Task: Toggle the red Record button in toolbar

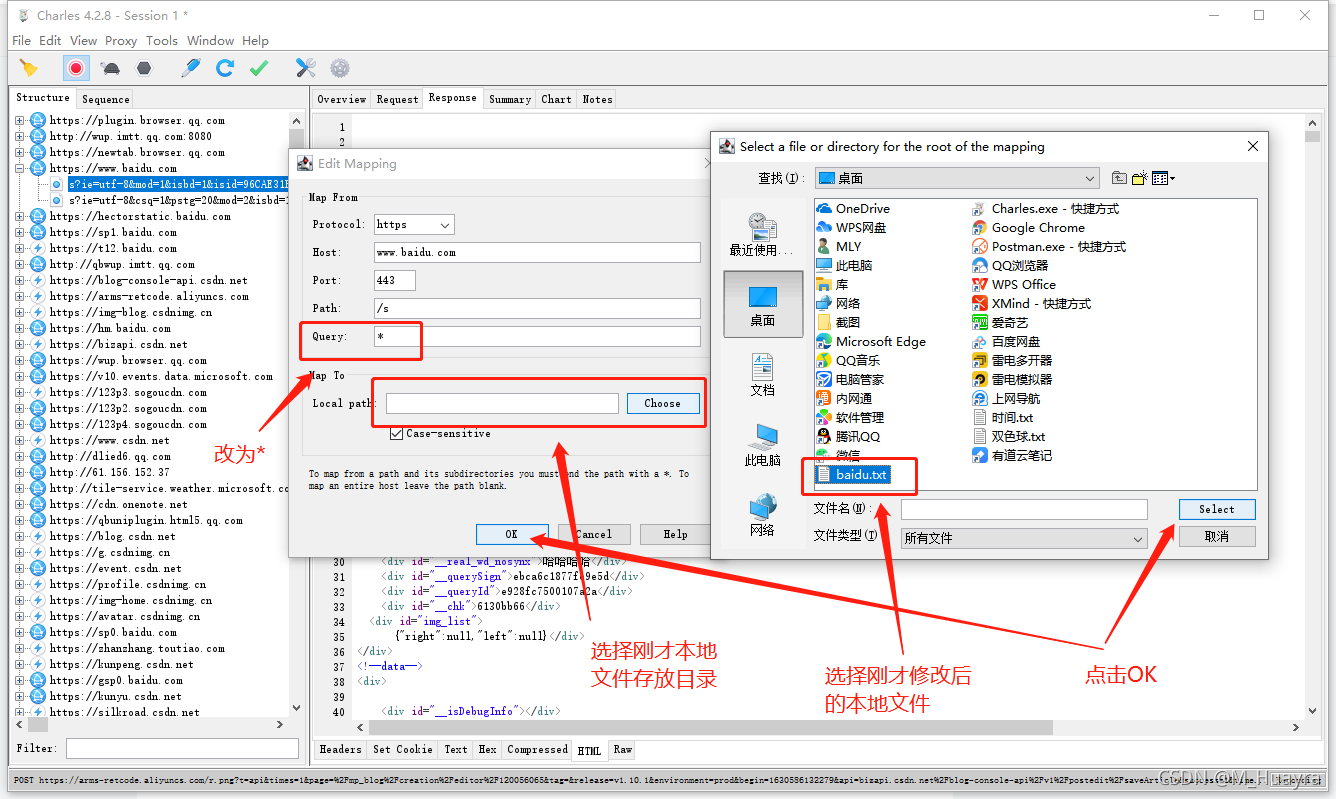Action: (x=75, y=68)
